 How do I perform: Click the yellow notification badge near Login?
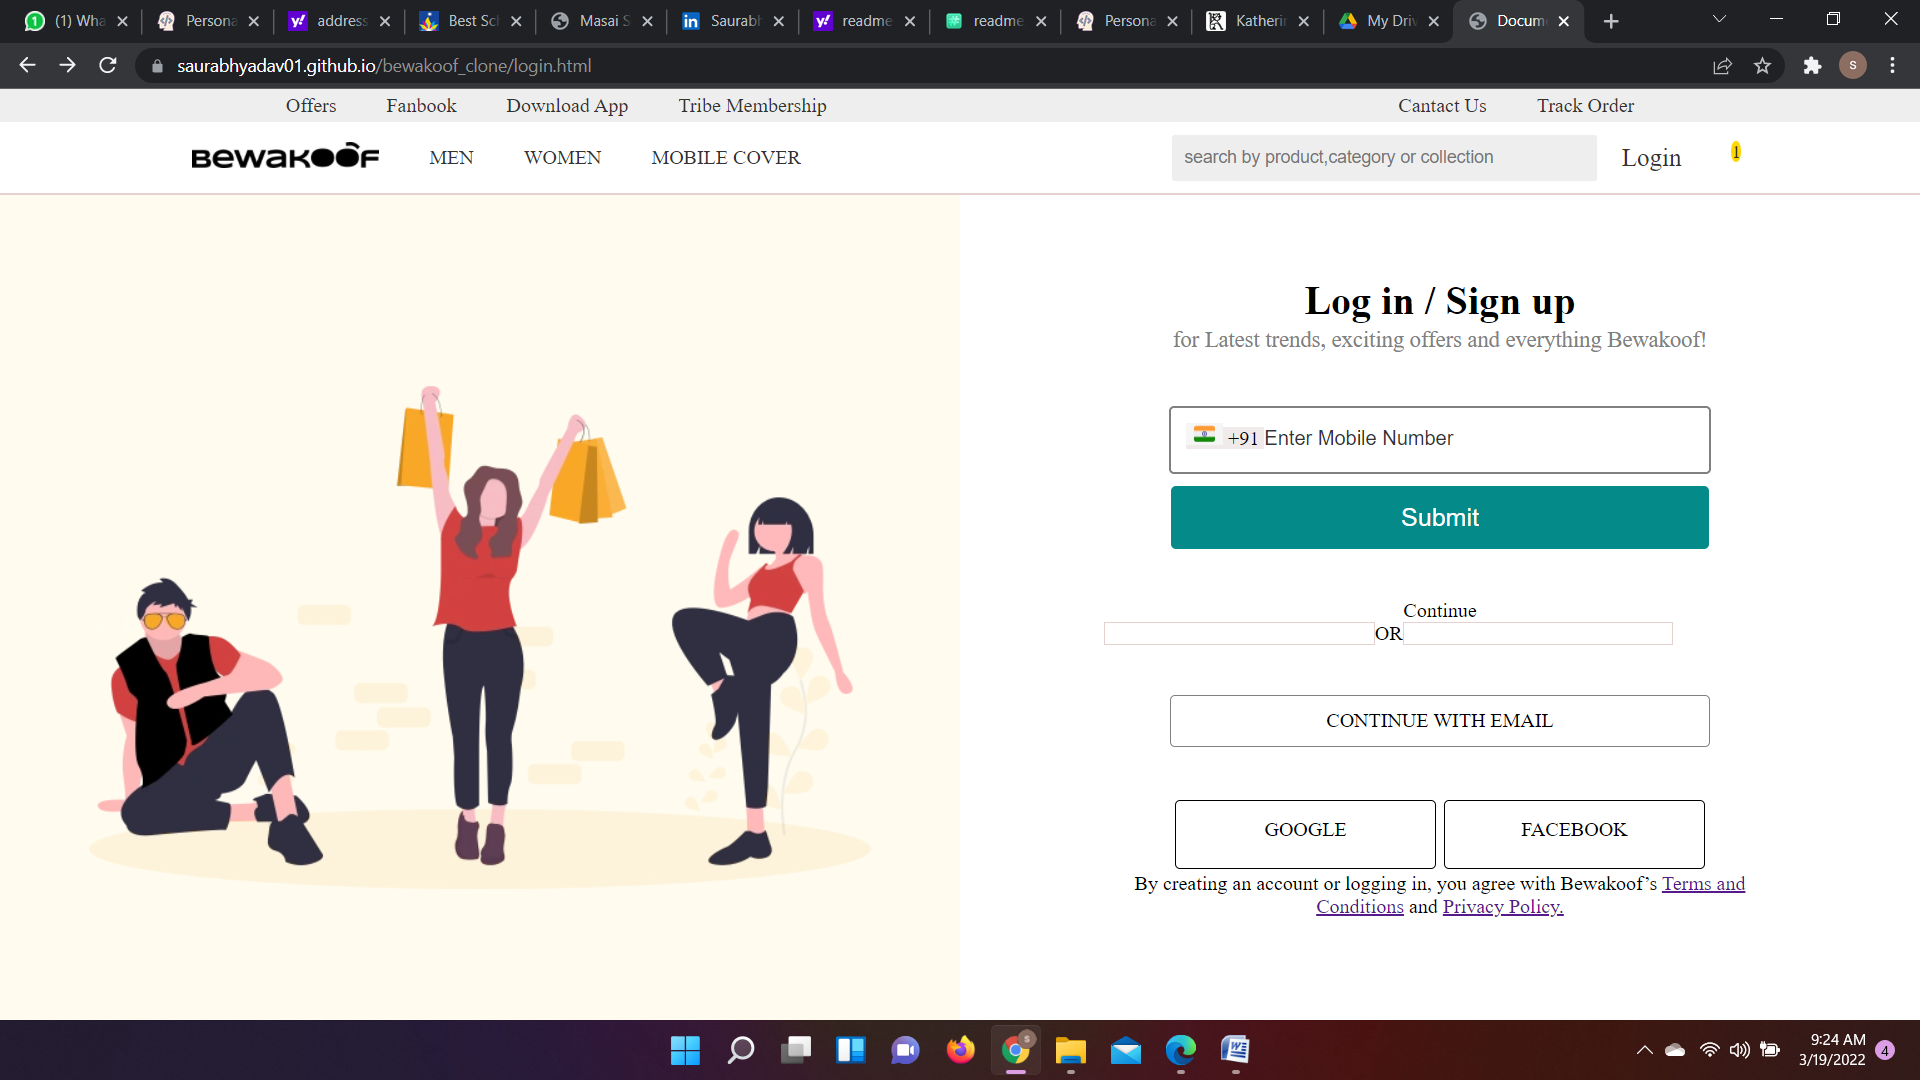(1736, 151)
